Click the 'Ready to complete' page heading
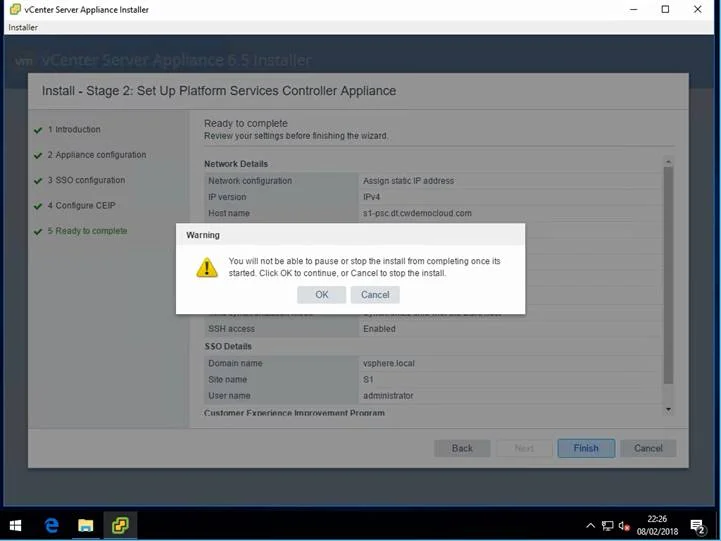Viewport: 721px width, 541px height. [x=246, y=123]
